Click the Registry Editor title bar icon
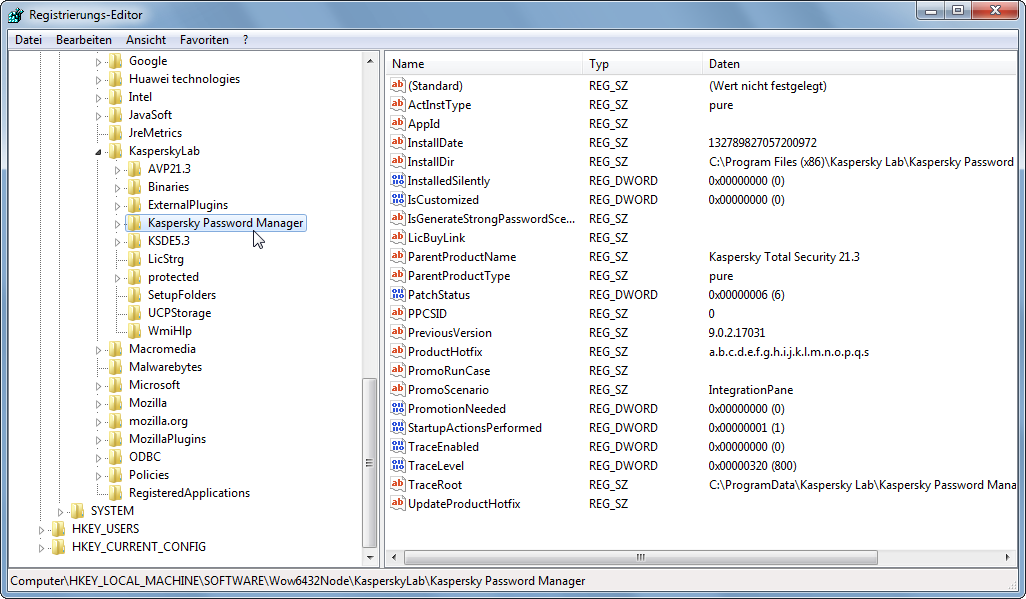Image resolution: width=1026 pixels, height=599 pixels. (x=16, y=14)
